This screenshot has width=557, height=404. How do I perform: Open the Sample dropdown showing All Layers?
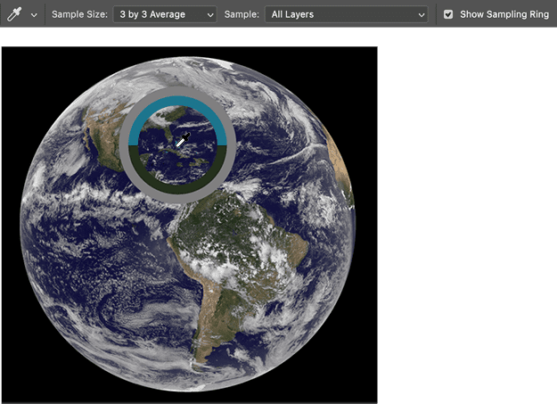click(x=346, y=14)
